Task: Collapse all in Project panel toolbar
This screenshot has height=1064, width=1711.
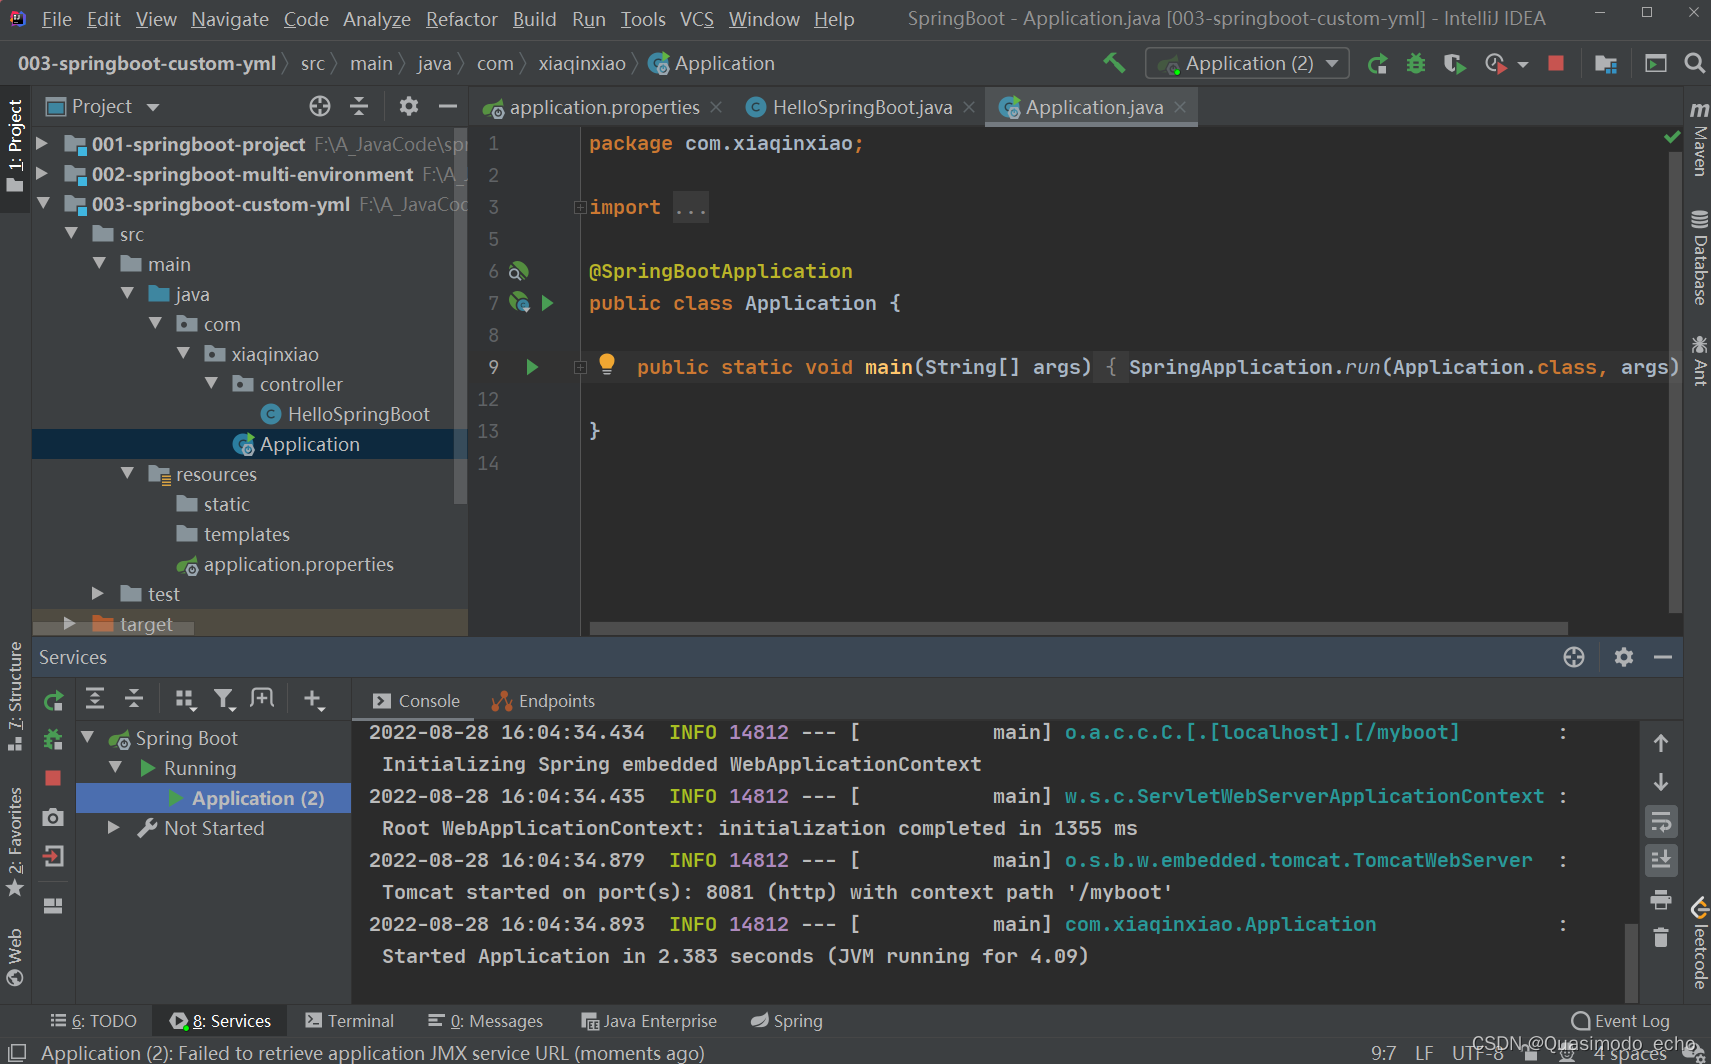Action: pos(359,106)
